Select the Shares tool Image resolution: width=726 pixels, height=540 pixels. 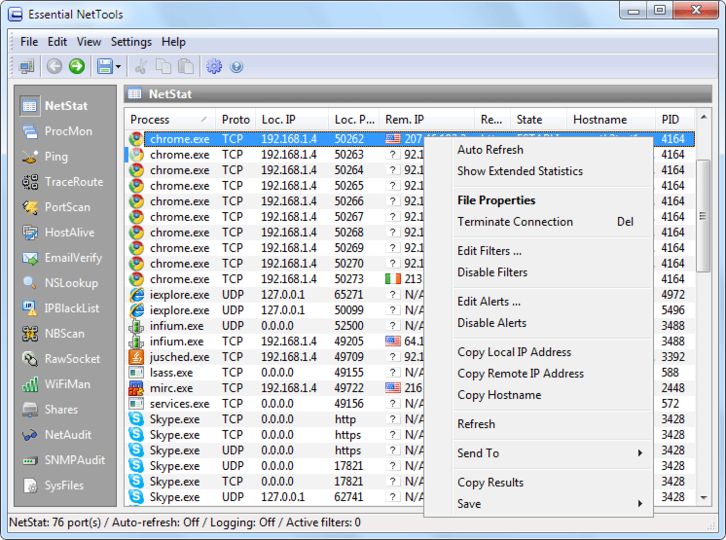[x=50, y=409]
